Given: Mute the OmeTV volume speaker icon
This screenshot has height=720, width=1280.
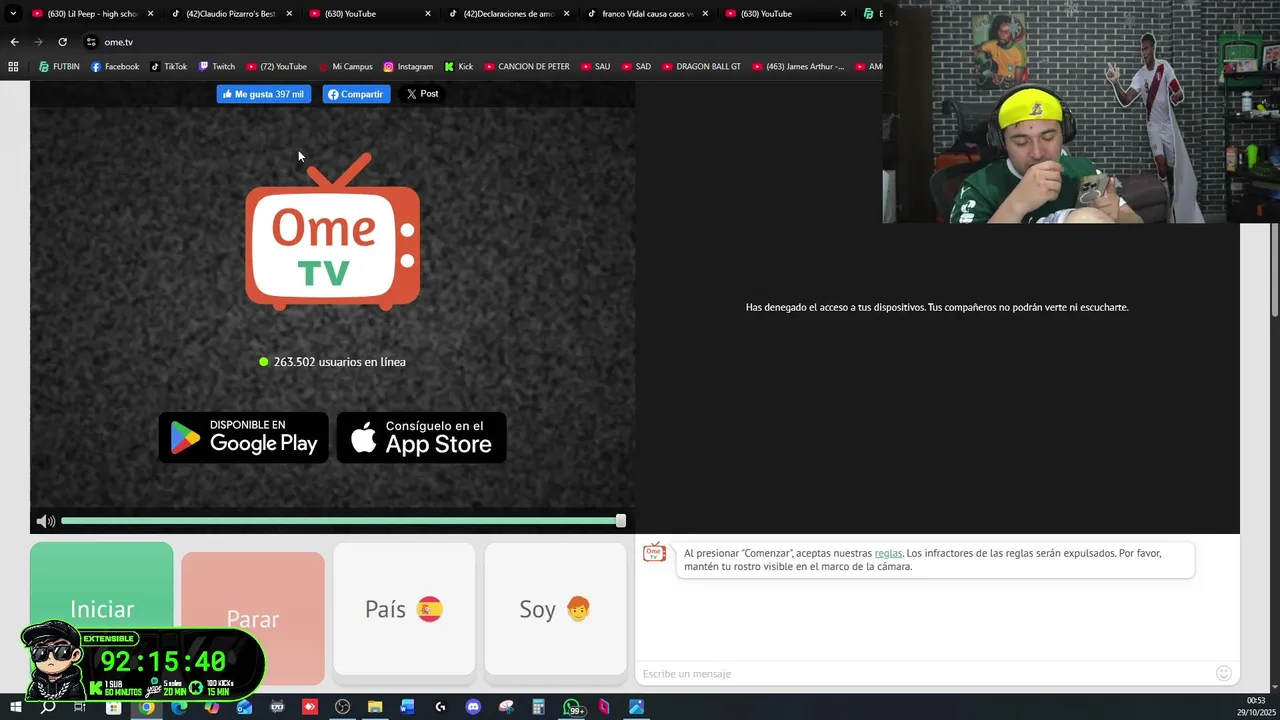Looking at the screenshot, I should [x=46, y=521].
